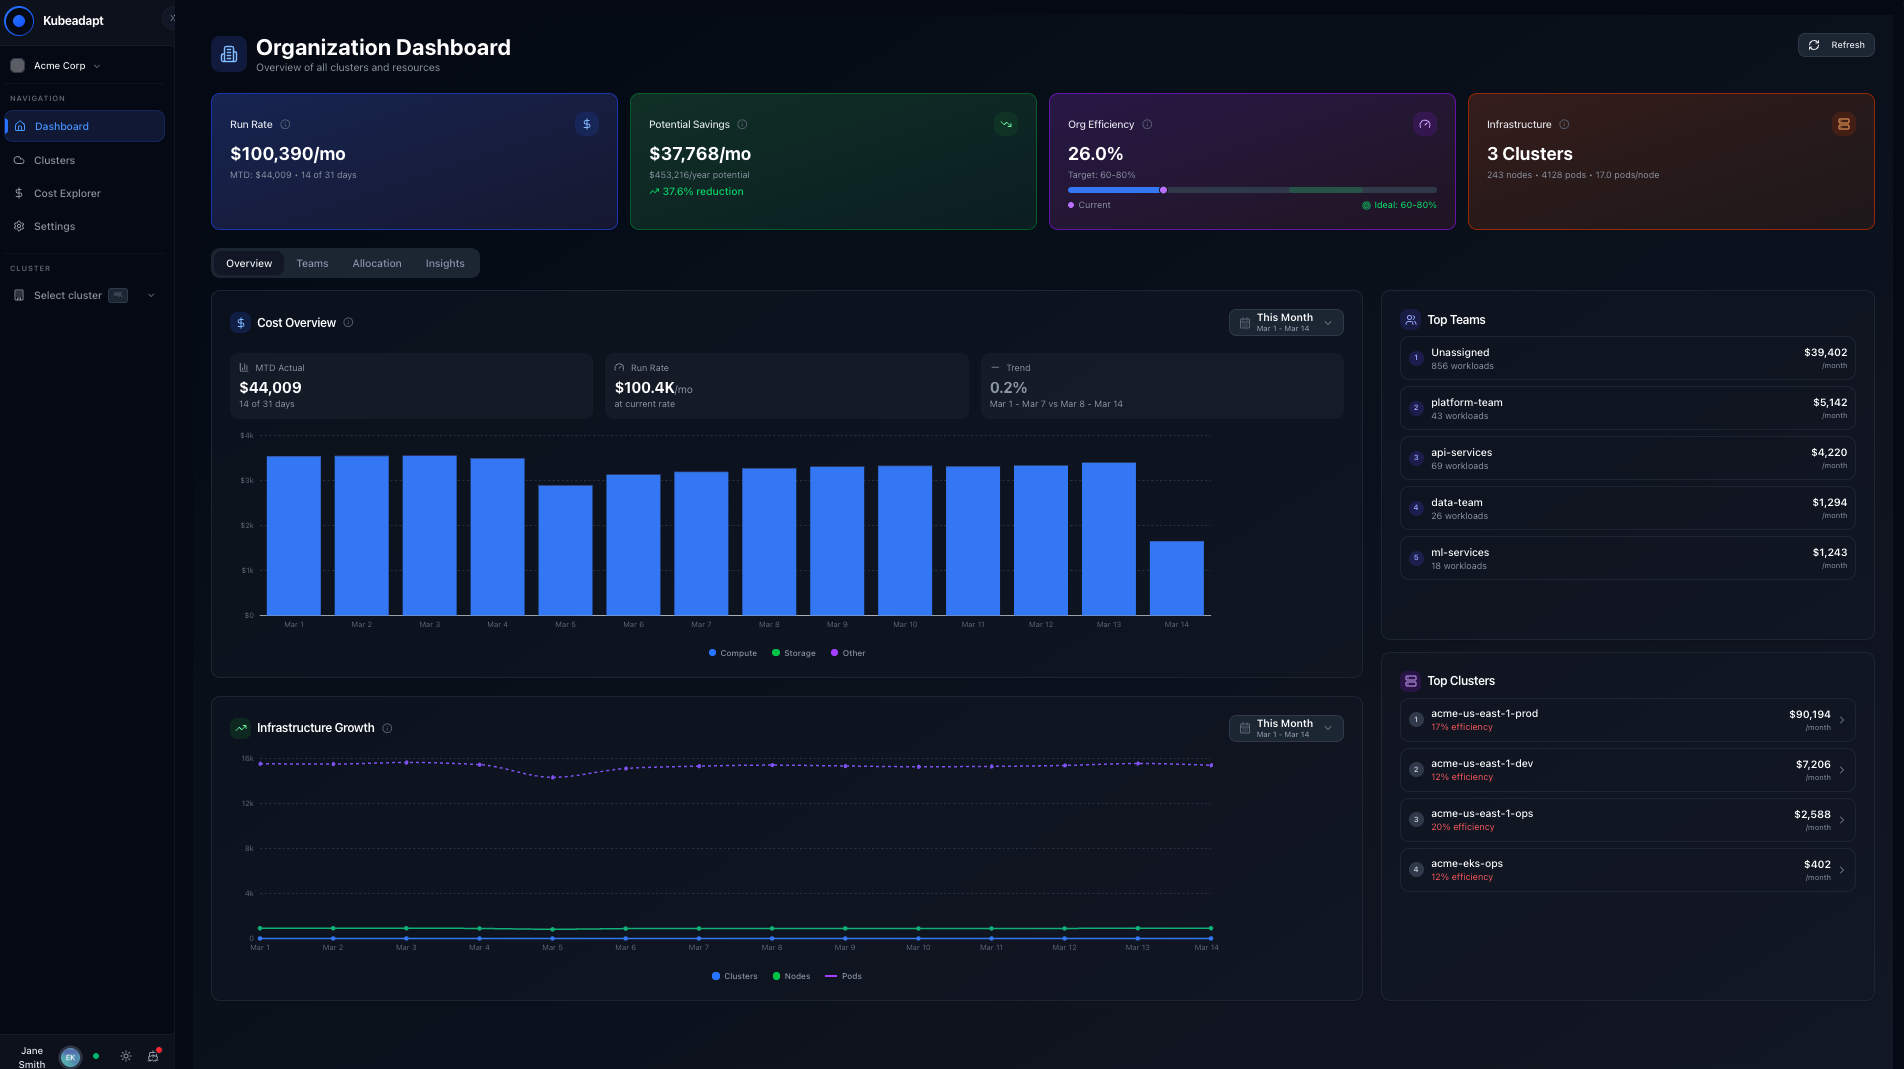
Task: Open the Select cluster dropdown
Action: click(85, 295)
